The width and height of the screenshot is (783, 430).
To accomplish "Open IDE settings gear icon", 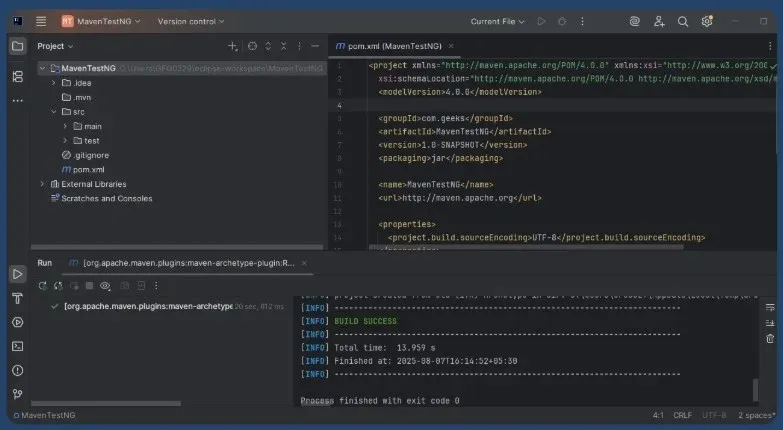I will pyautogui.click(x=707, y=21).
